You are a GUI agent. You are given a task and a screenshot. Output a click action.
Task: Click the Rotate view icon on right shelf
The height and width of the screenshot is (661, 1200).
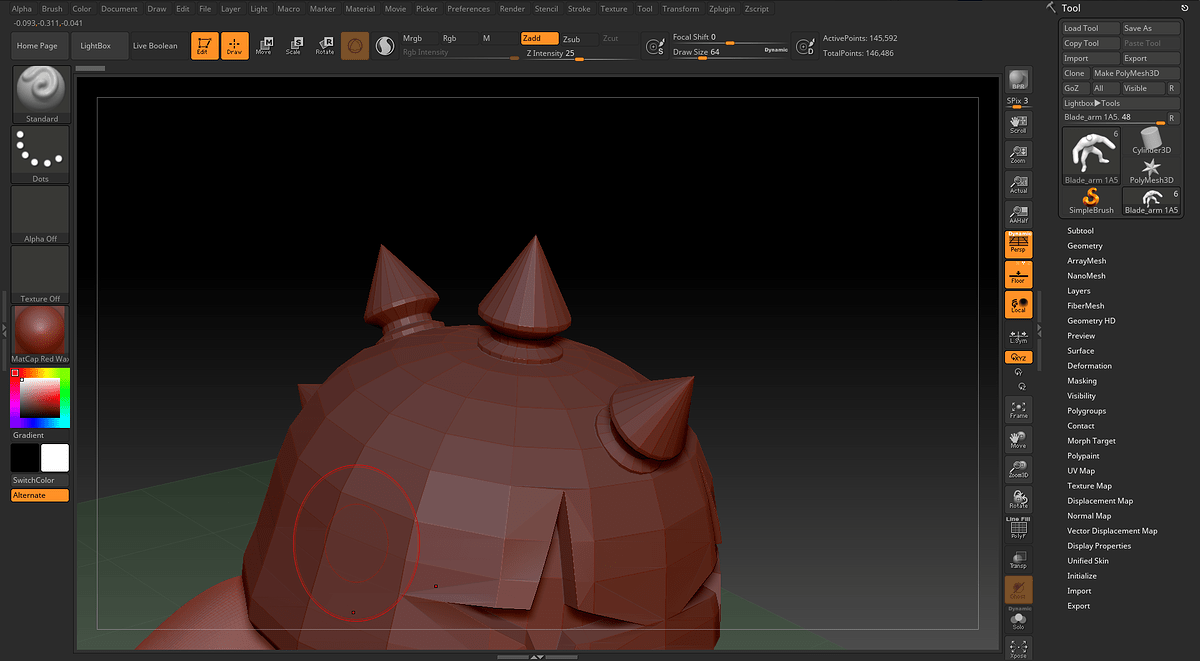[1018, 499]
